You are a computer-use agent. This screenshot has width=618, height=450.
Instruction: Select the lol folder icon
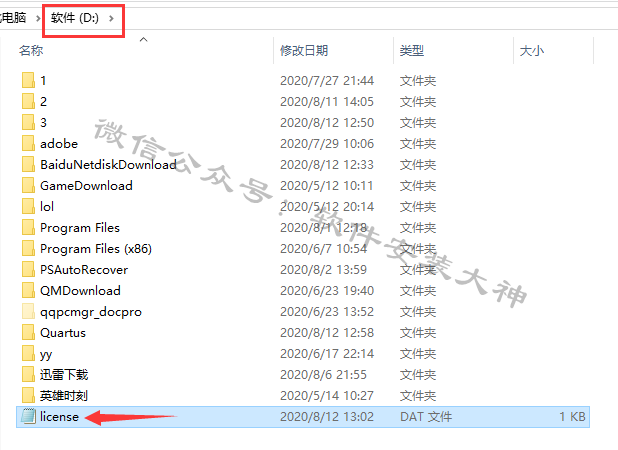28,206
